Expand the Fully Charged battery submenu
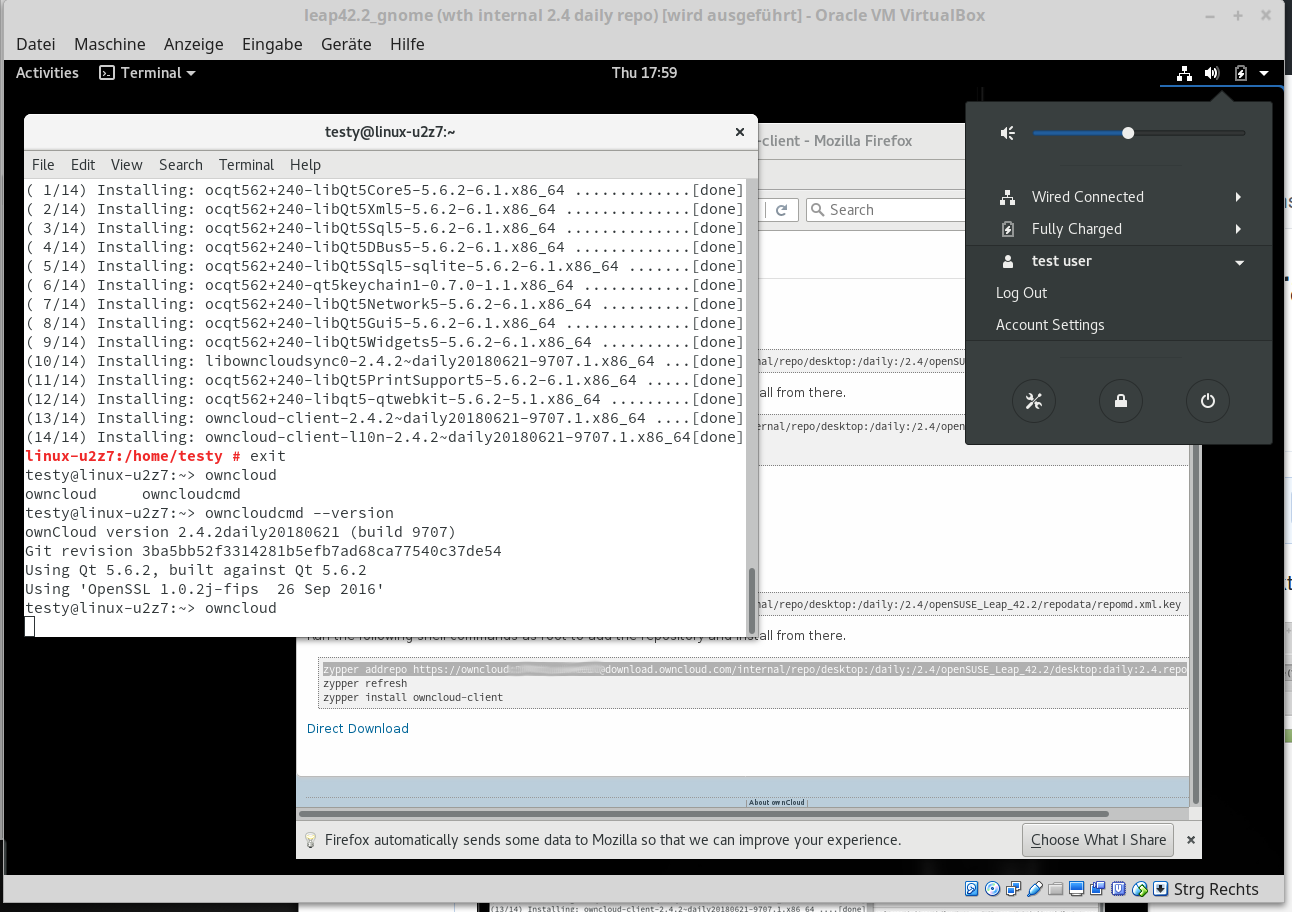Image resolution: width=1292 pixels, height=912 pixels. pyautogui.click(x=1238, y=228)
